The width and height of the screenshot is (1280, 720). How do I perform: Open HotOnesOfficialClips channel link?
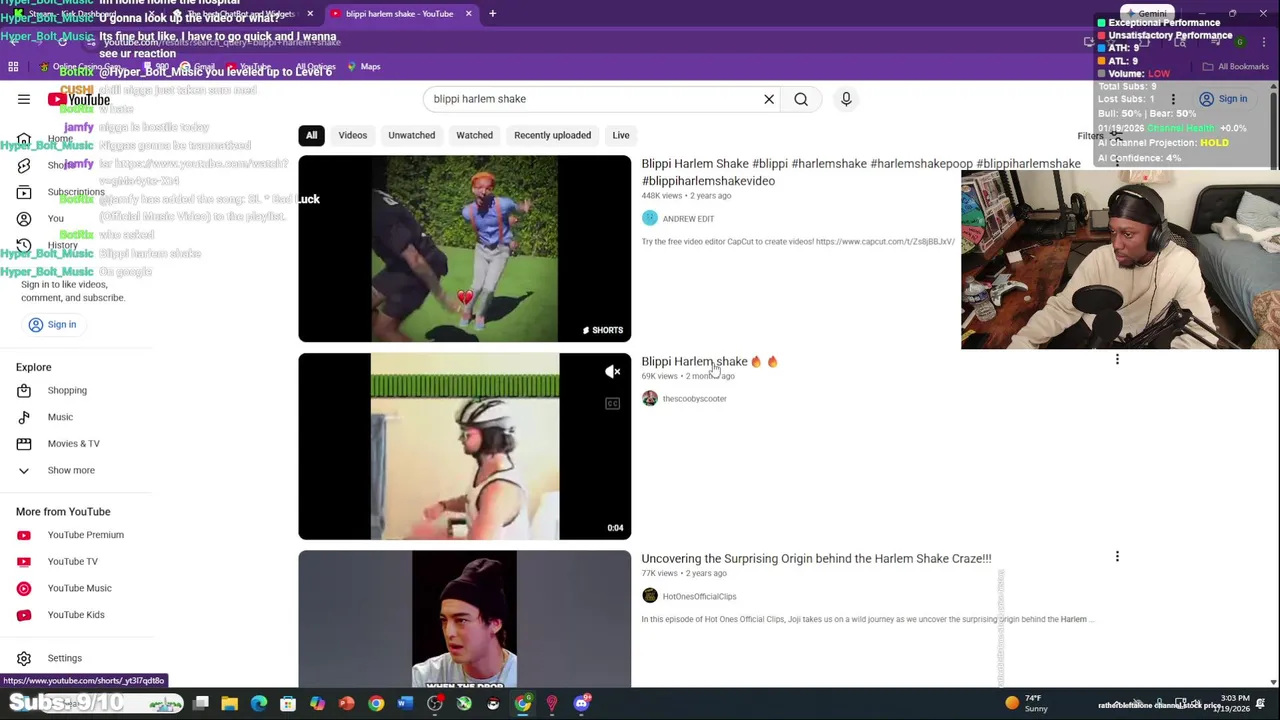[699, 597]
